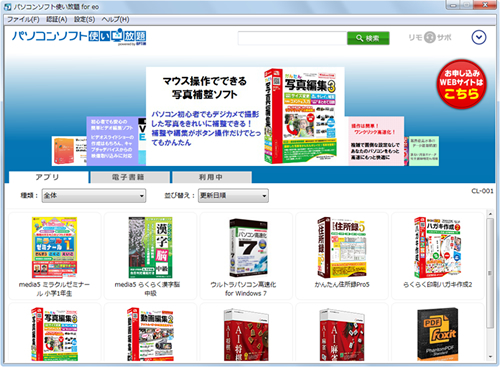Click the green 検索 search button
500x367 pixels.
click(368, 38)
